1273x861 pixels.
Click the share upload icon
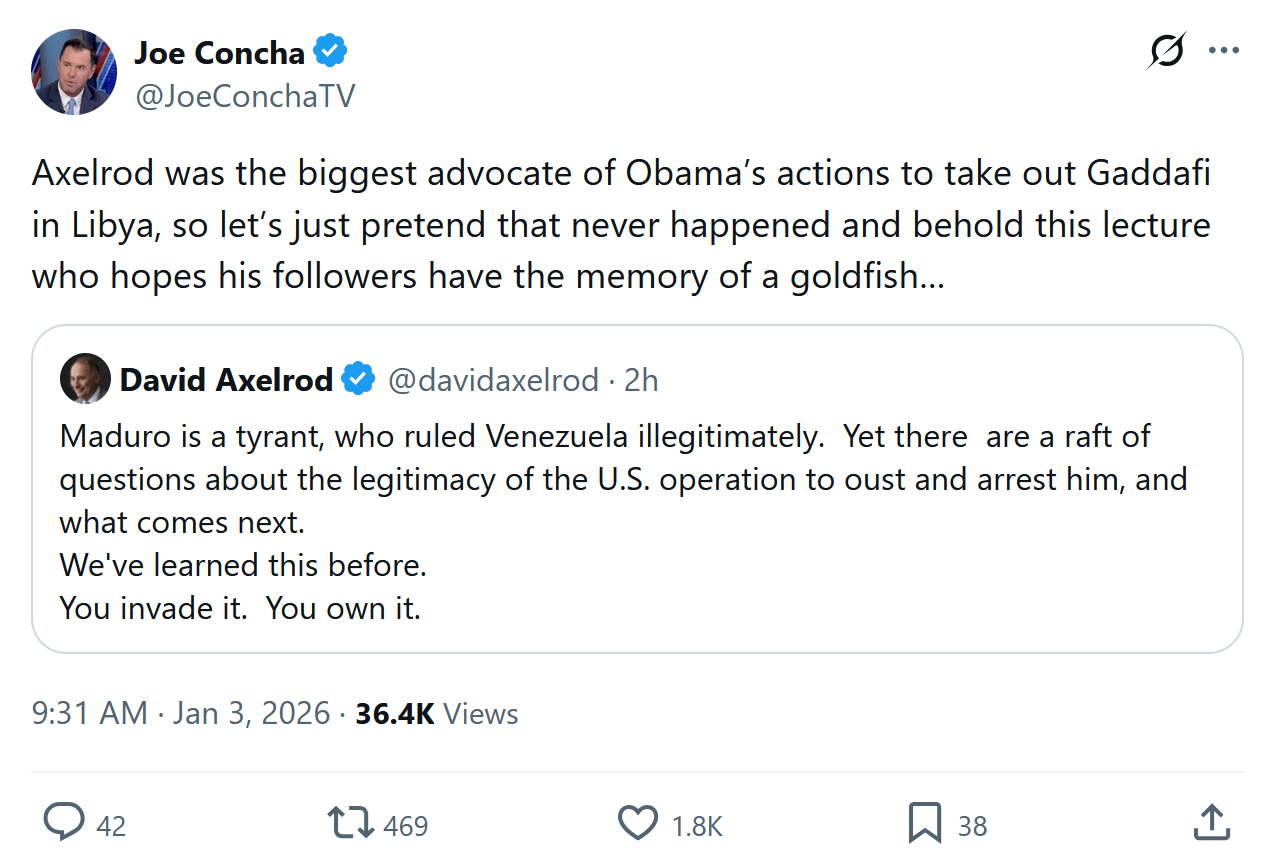pyautogui.click(x=1212, y=822)
